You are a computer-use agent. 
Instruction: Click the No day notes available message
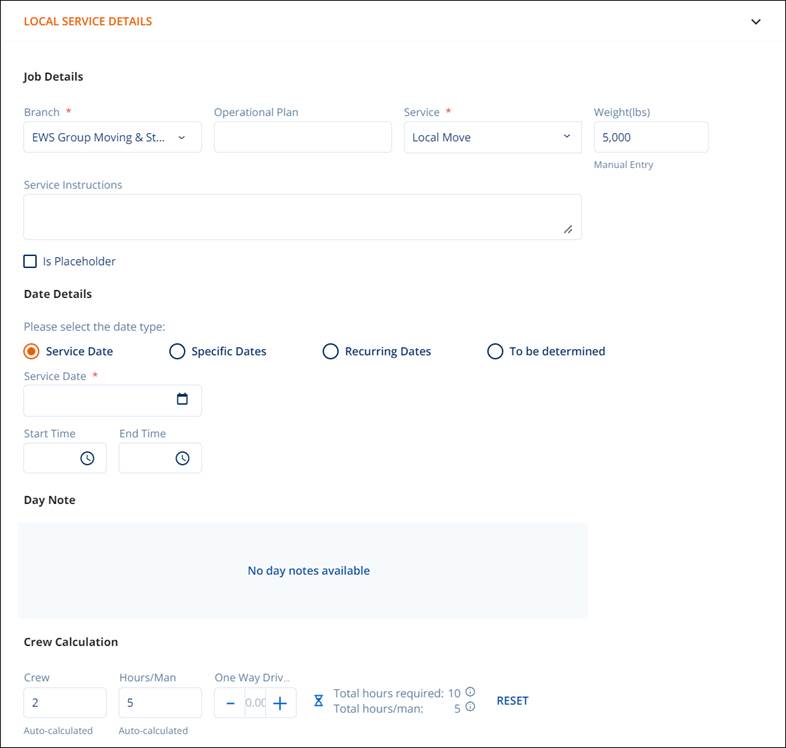click(x=308, y=571)
